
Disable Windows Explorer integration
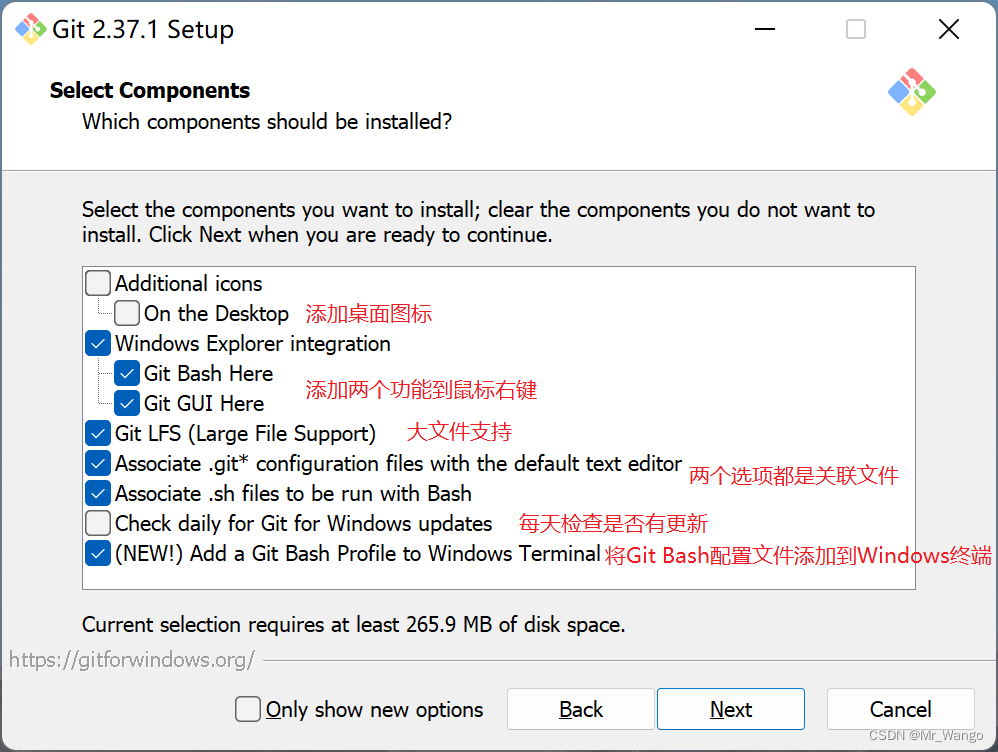[x=97, y=343]
